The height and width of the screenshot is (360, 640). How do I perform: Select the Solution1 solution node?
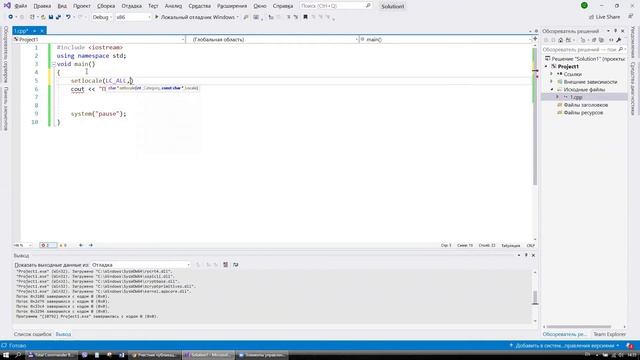tap(585, 59)
